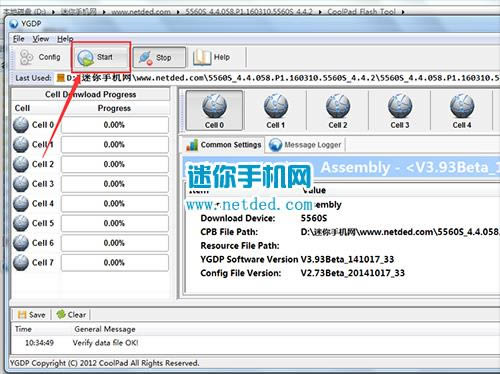Image resolution: width=500 pixels, height=374 pixels.
Task: Click the Time column header
Action: coord(23,329)
